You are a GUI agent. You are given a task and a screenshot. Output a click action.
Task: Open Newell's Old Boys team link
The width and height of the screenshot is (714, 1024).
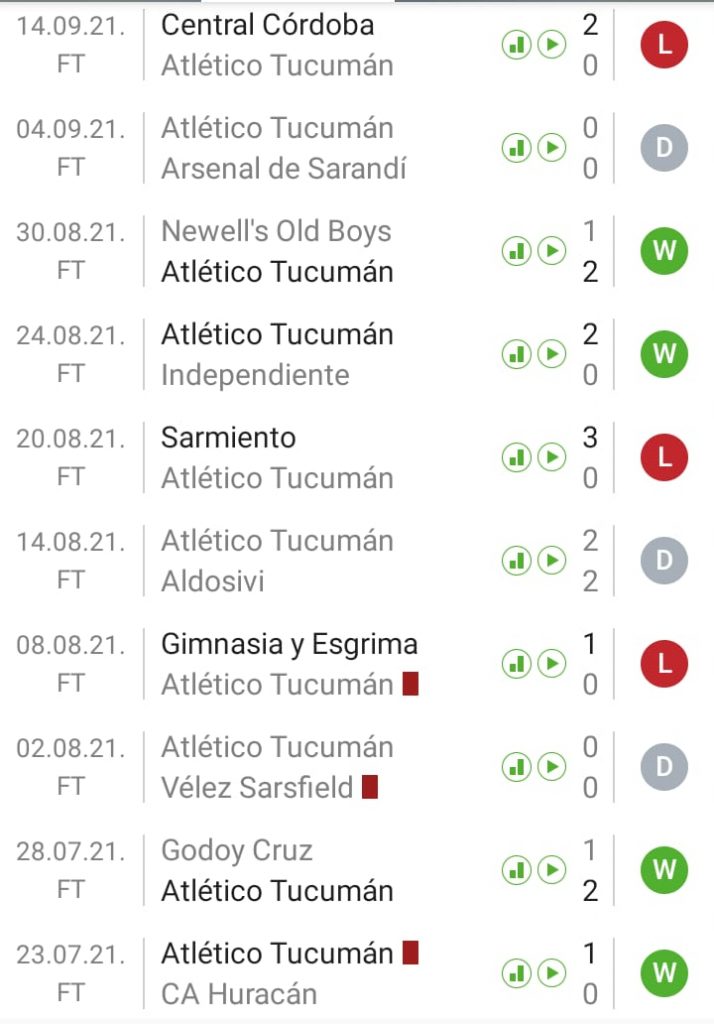[x=276, y=231]
